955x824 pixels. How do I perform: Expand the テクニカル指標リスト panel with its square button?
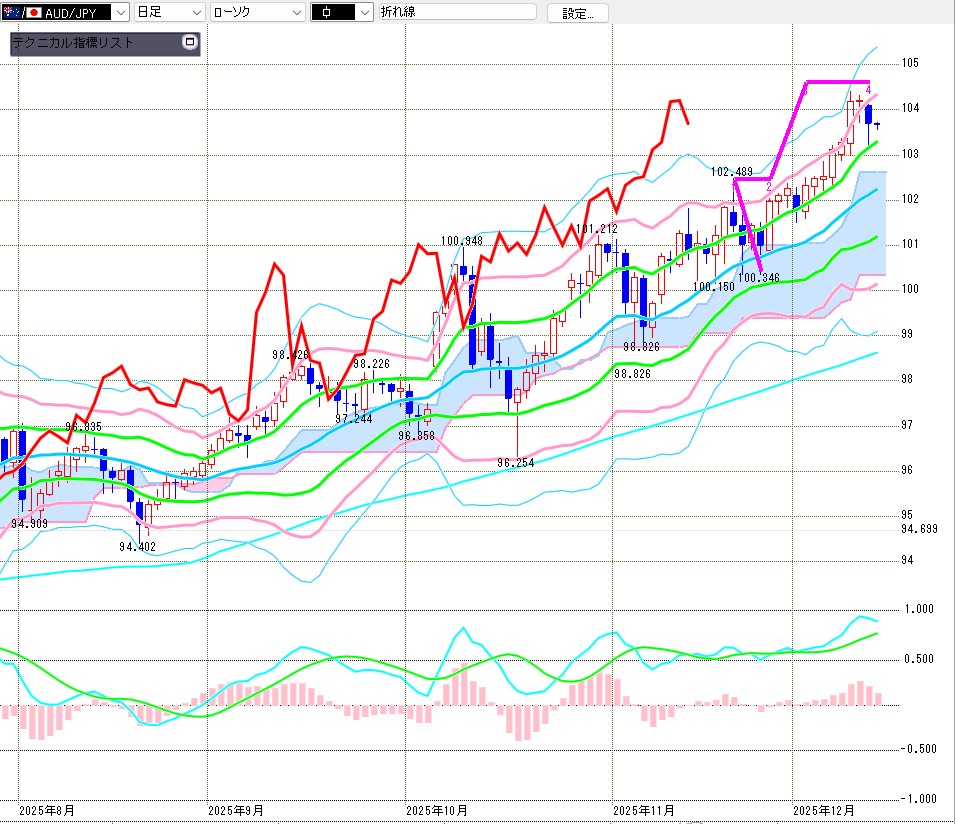[x=190, y=42]
